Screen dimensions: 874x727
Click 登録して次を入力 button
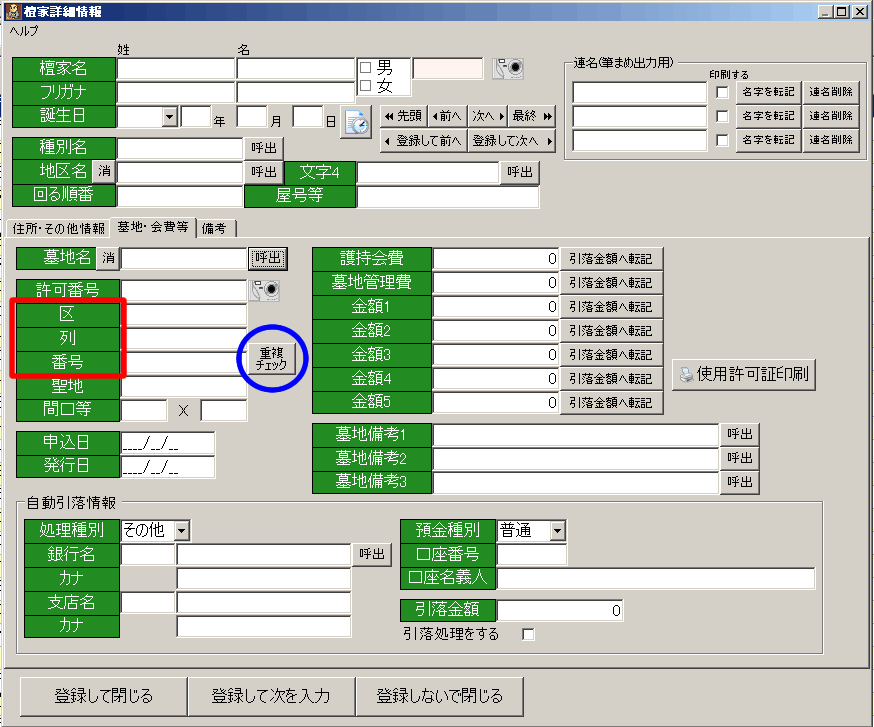(271, 696)
